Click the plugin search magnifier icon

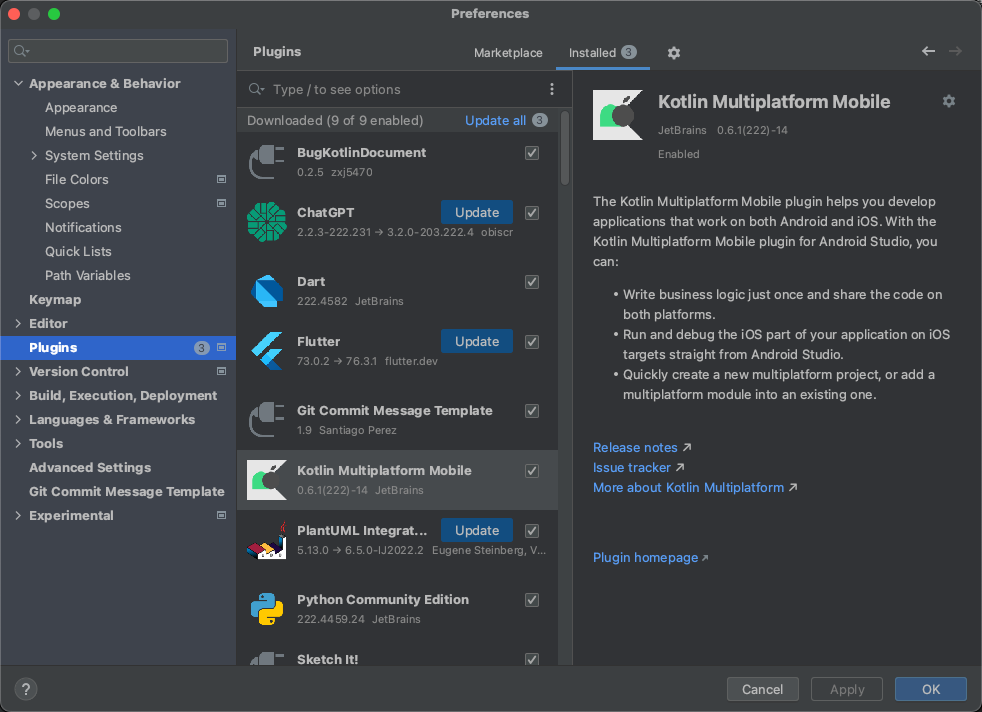pos(256,89)
